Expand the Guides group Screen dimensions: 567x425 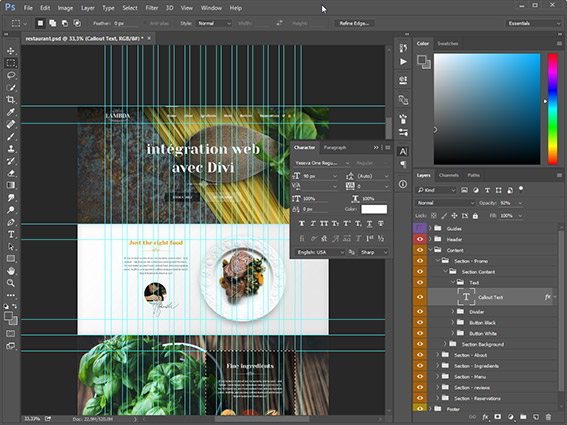pos(430,228)
